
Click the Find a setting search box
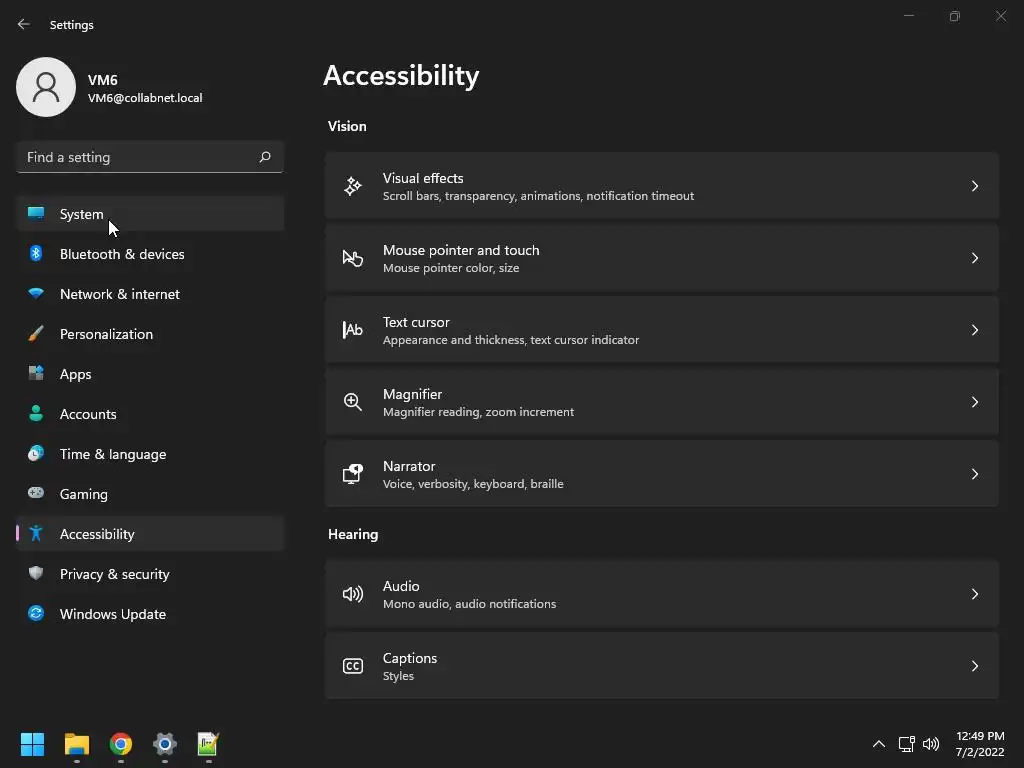pos(140,157)
